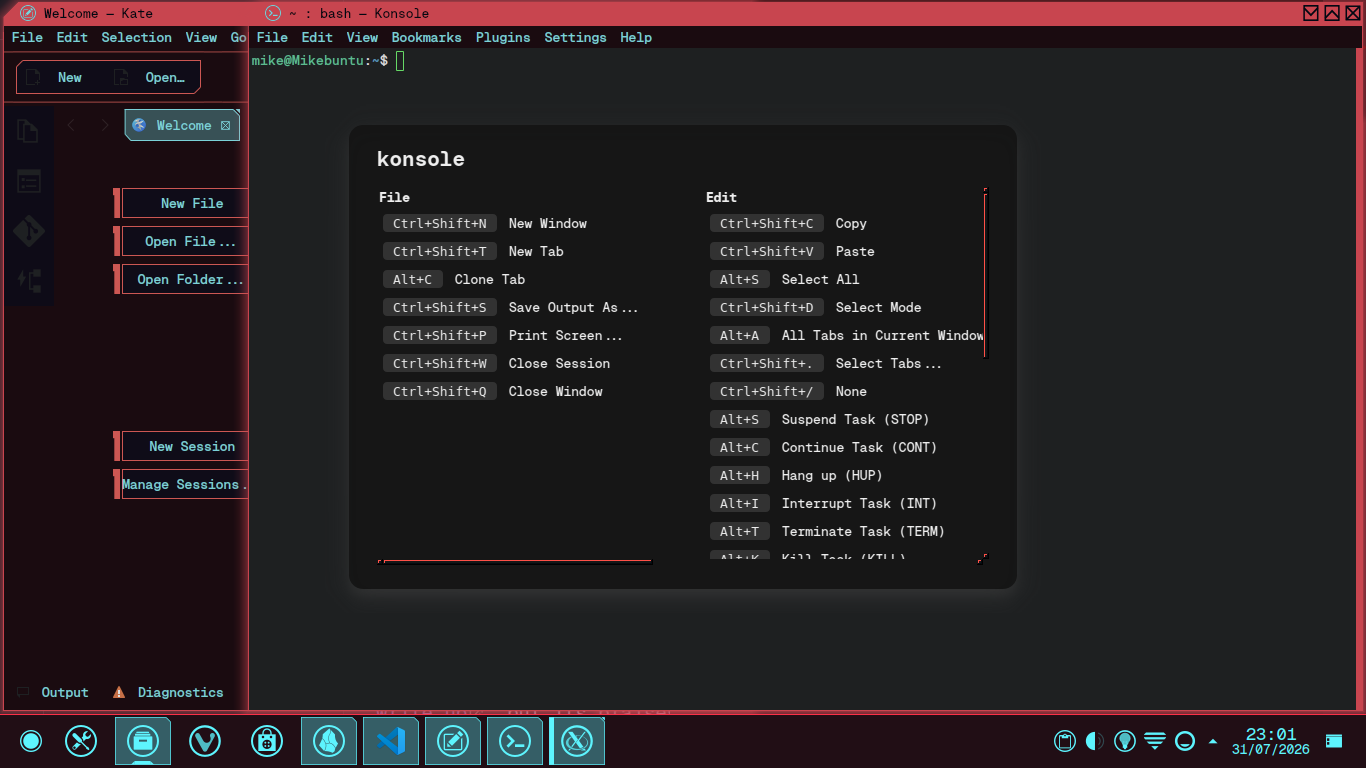This screenshot has height=768, width=1366.
Task: Launch the Vivaldi browser taskbar icon
Action: click(205, 741)
